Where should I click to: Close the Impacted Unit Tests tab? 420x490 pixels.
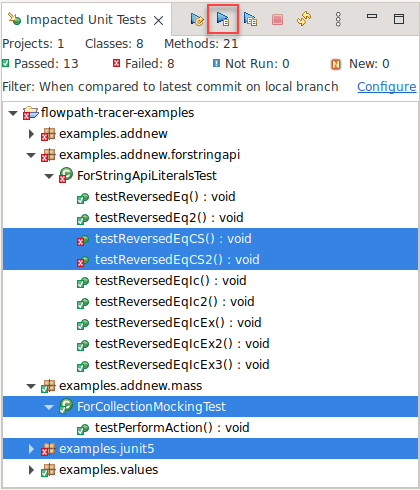(x=159, y=20)
